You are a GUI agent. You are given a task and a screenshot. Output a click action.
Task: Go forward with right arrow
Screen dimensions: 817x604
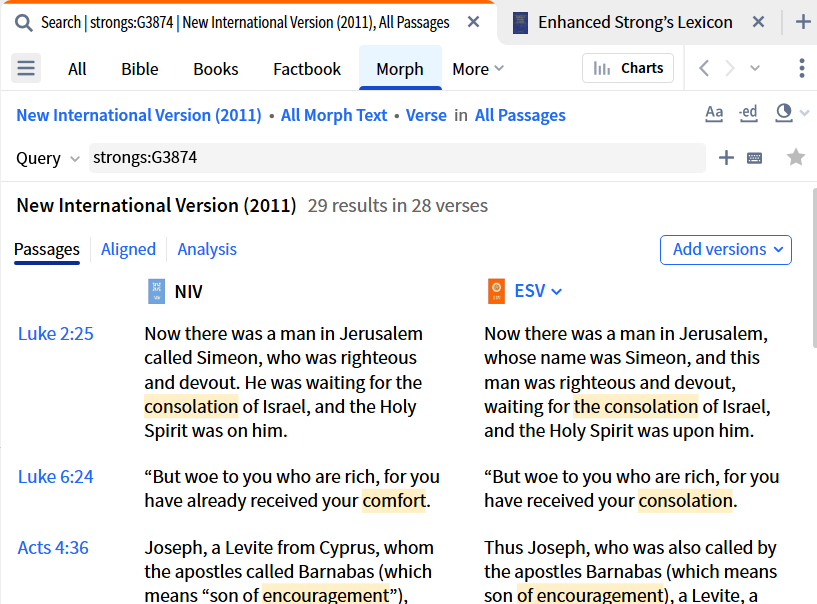coord(730,68)
